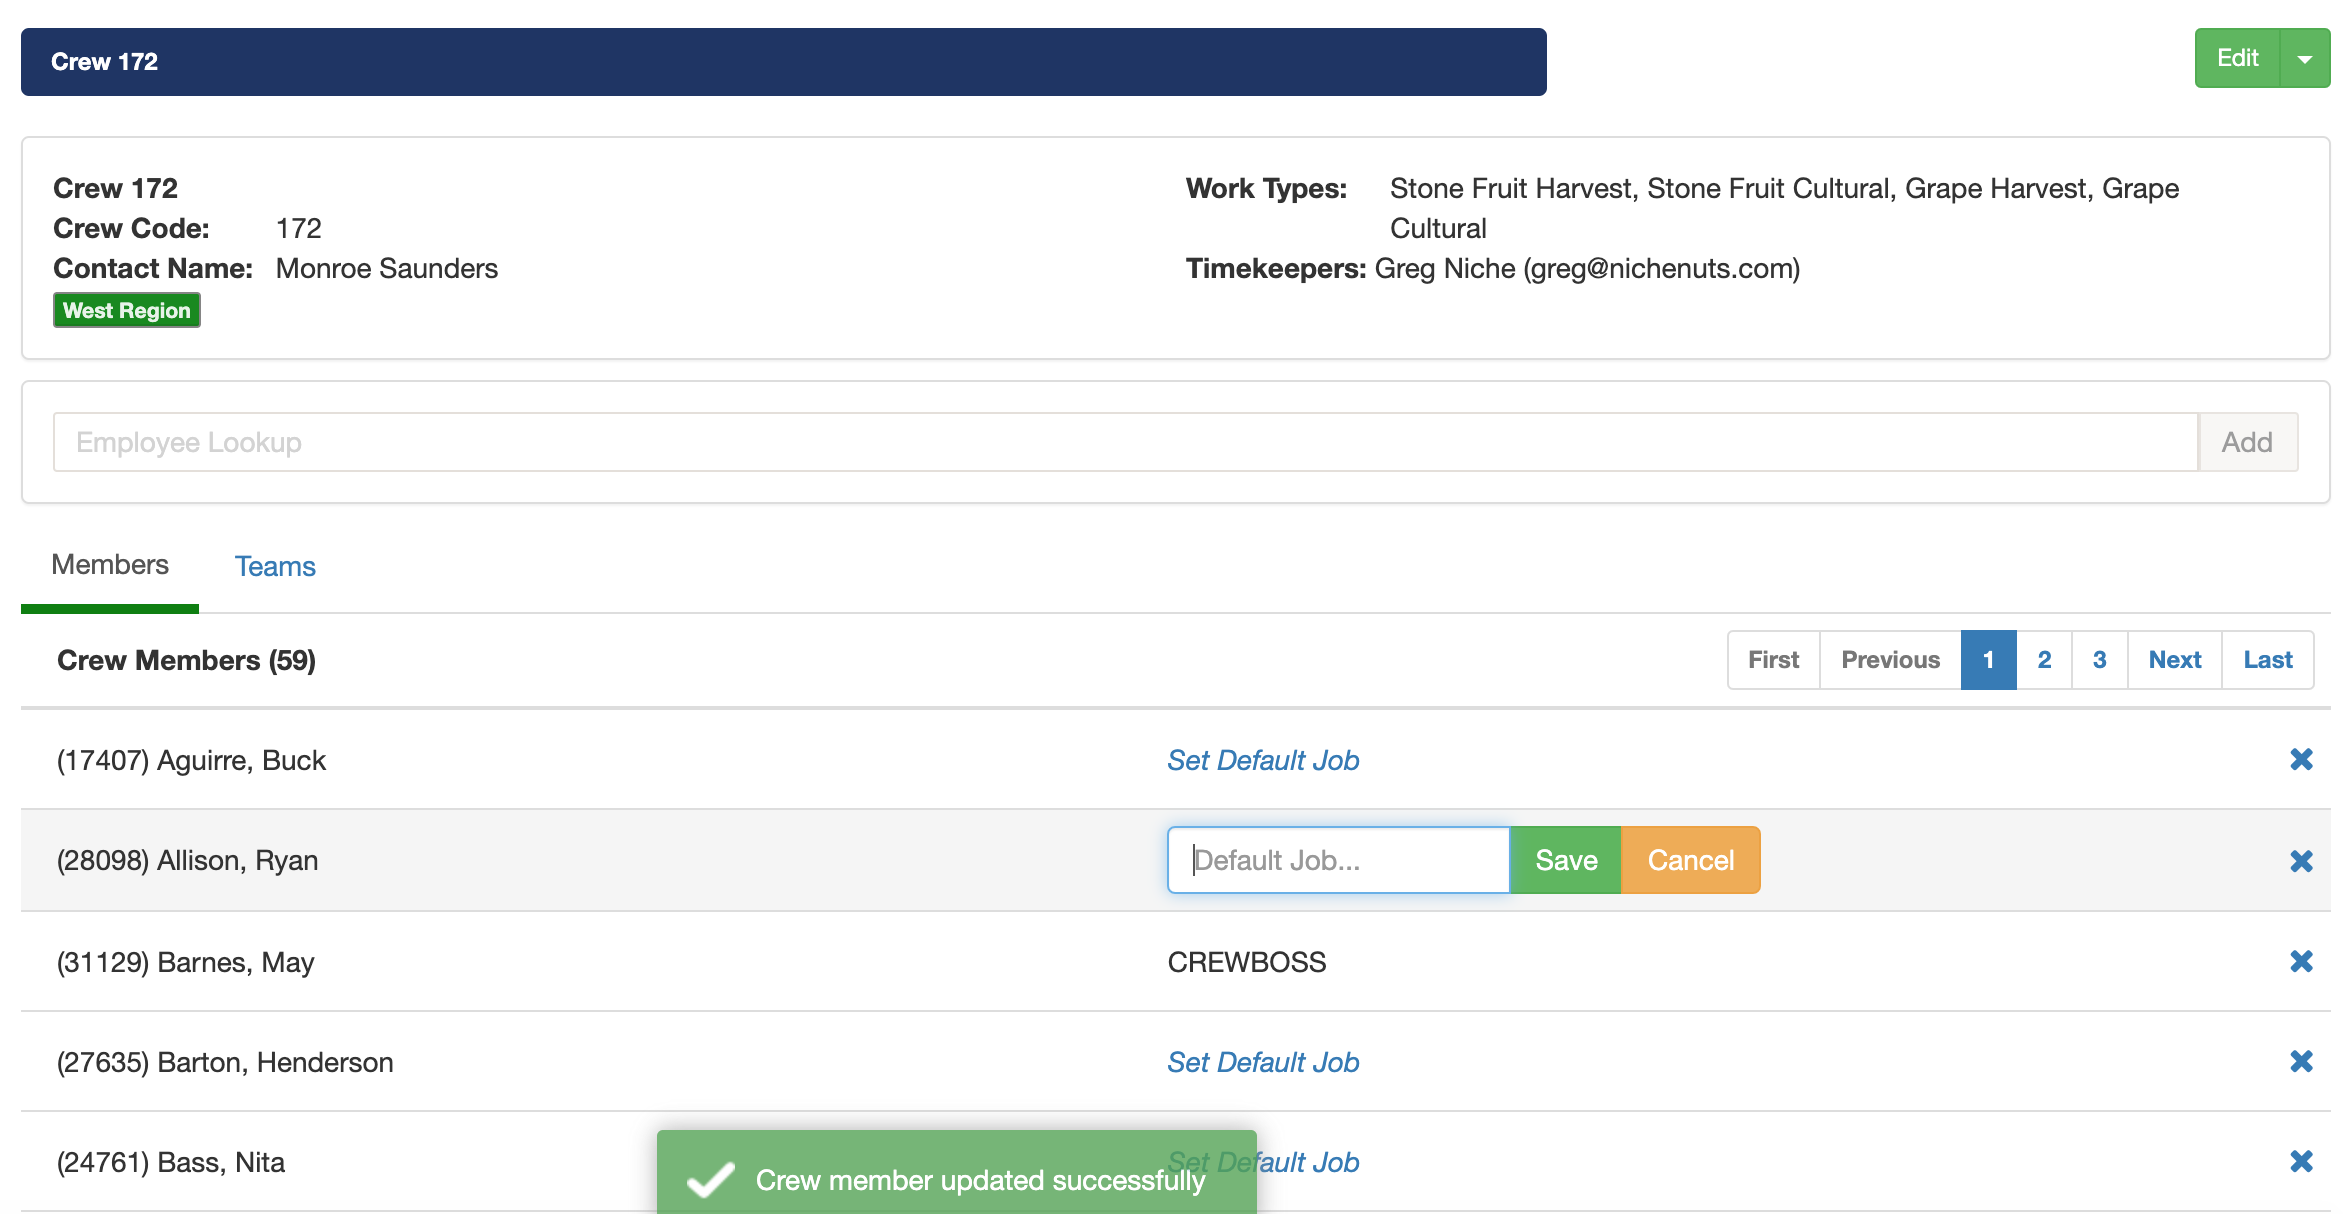The width and height of the screenshot is (2343, 1214).
Task: Jump to Last page of members
Action: [x=2267, y=660]
